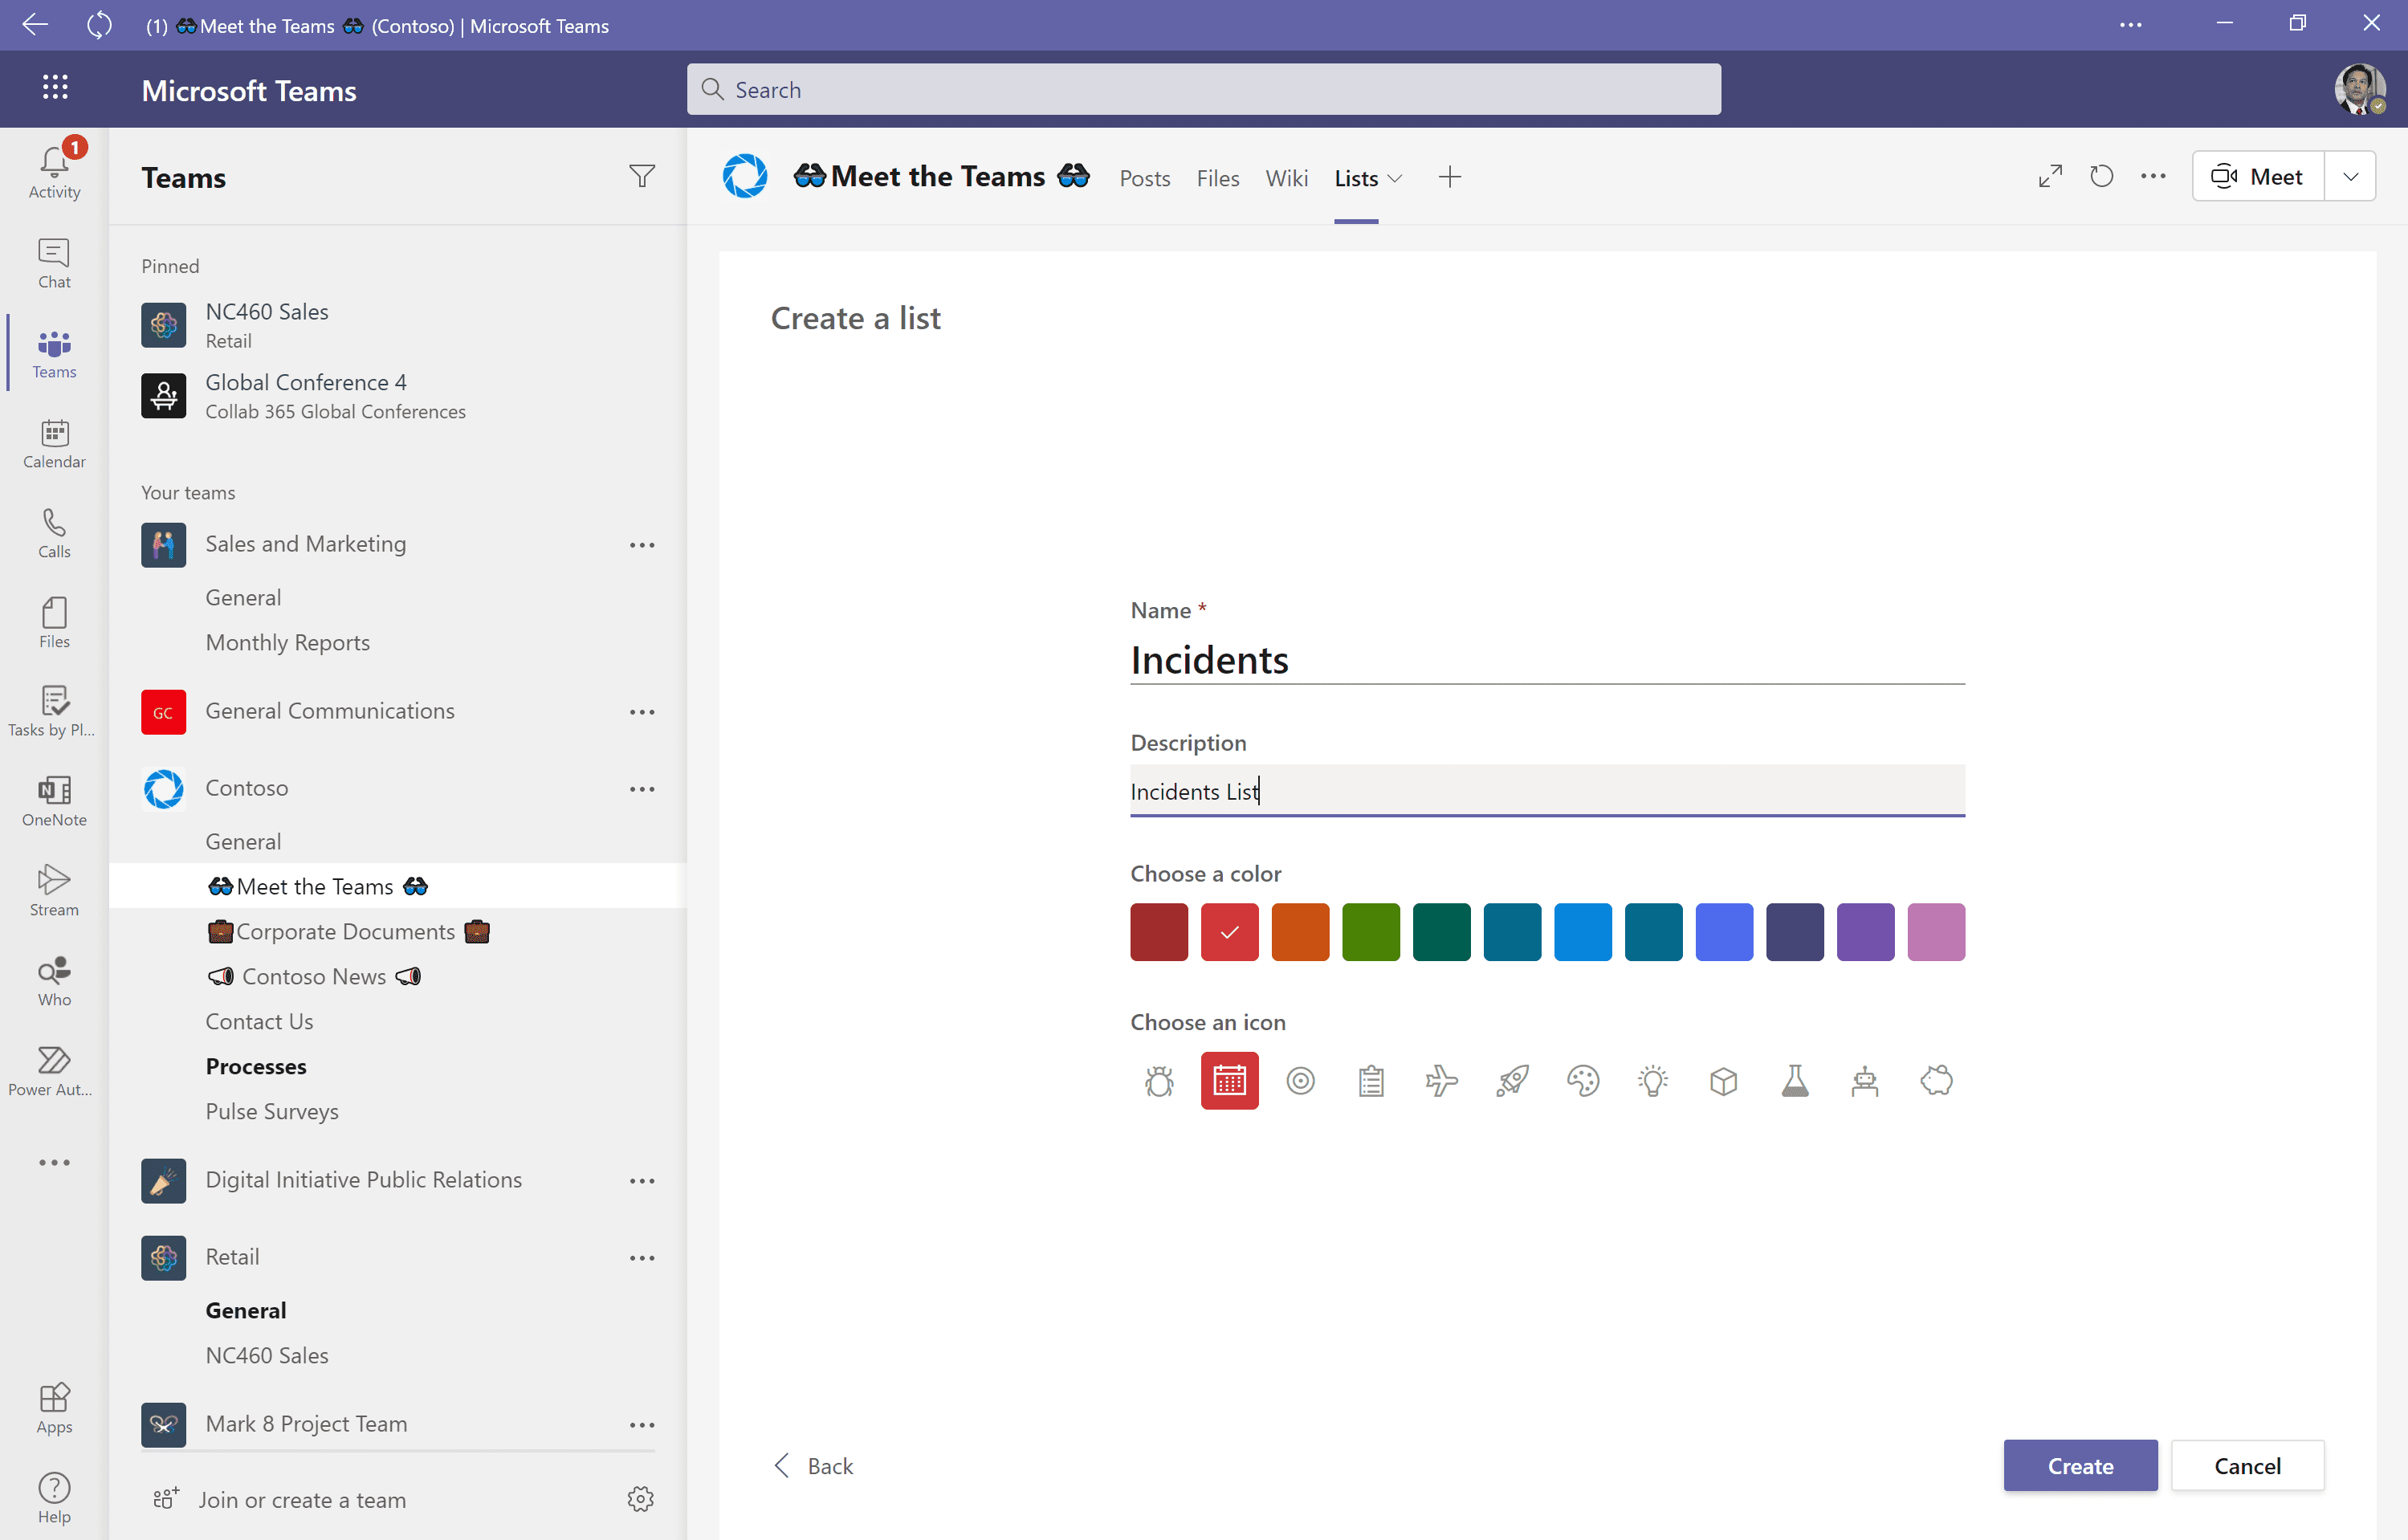Open more options for Contoso team
The width and height of the screenshot is (2408, 1540).
(x=642, y=789)
